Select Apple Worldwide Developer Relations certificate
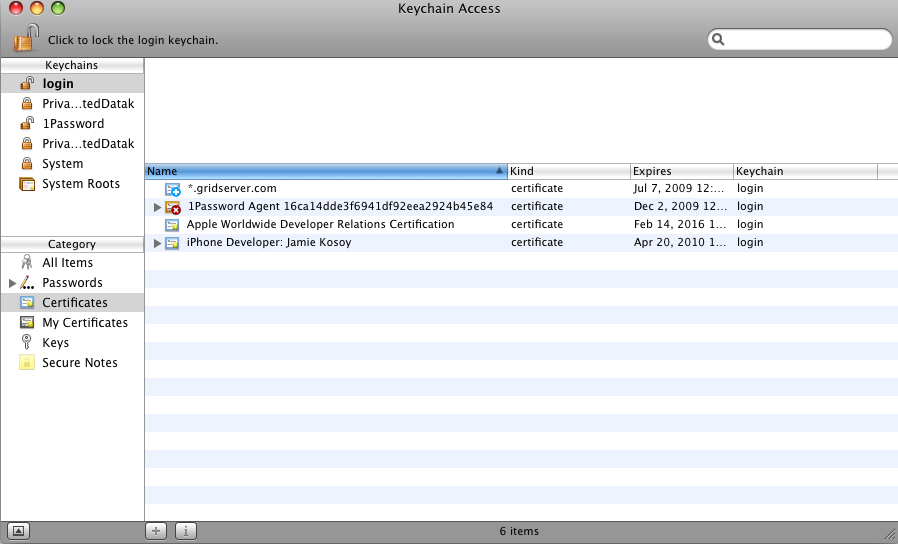898x544 pixels. click(x=320, y=224)
